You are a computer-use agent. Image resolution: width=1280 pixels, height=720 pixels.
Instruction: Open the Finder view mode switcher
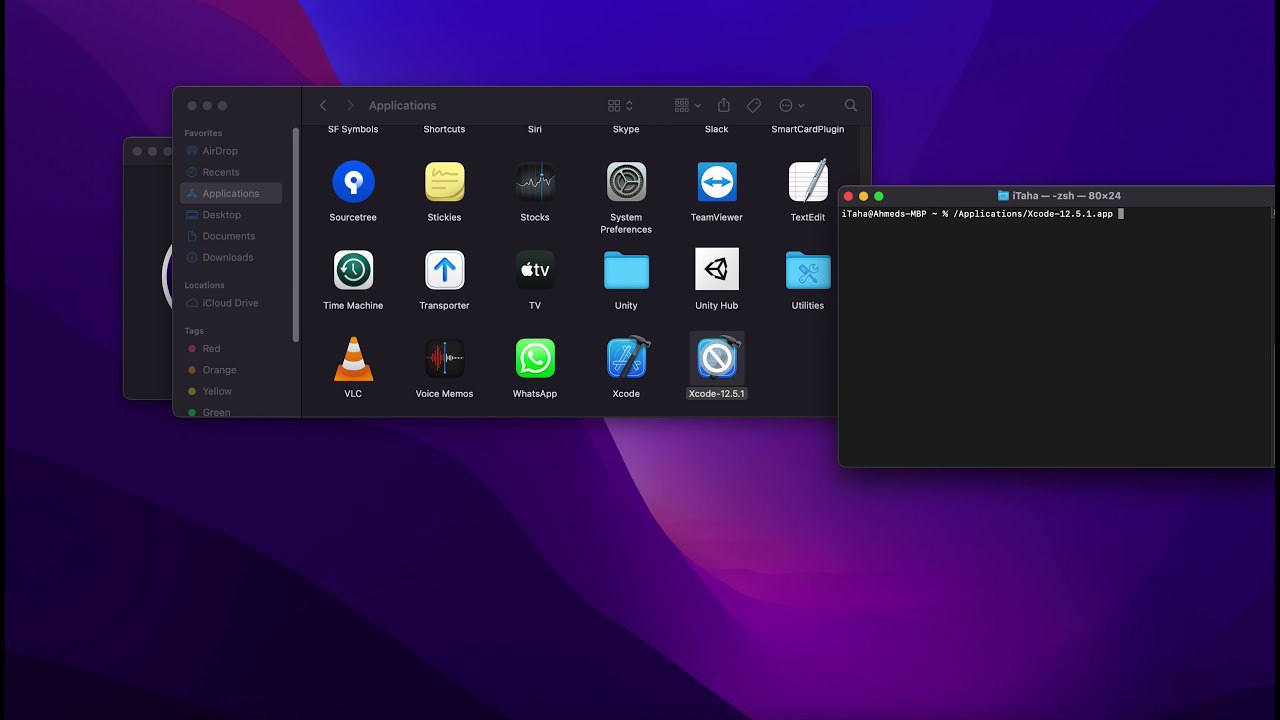(620, 105)
